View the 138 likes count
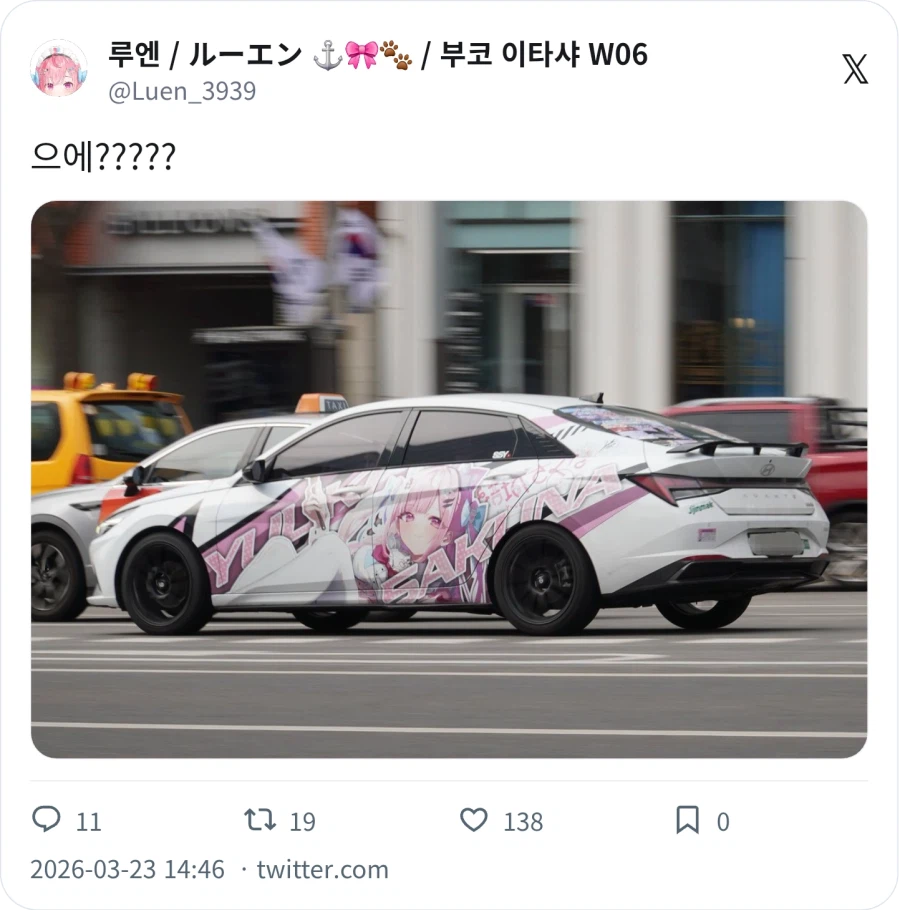Viewport: 900px width, 910px height. coord(523,822)
